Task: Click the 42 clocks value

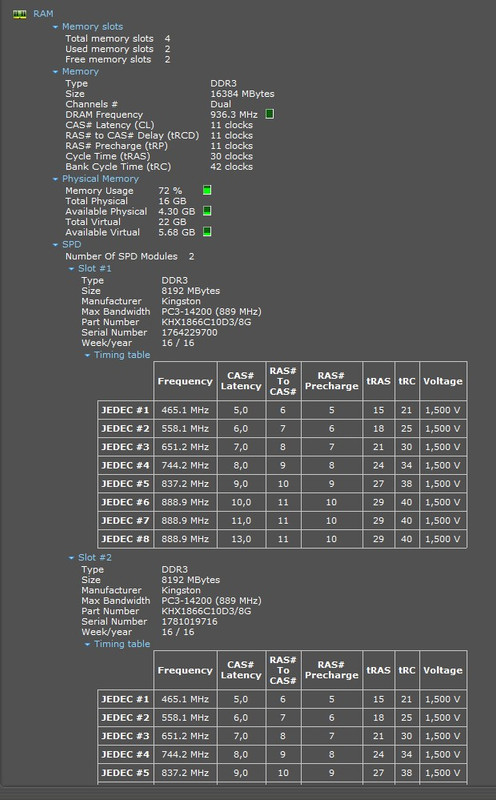Action: [231, 167]
